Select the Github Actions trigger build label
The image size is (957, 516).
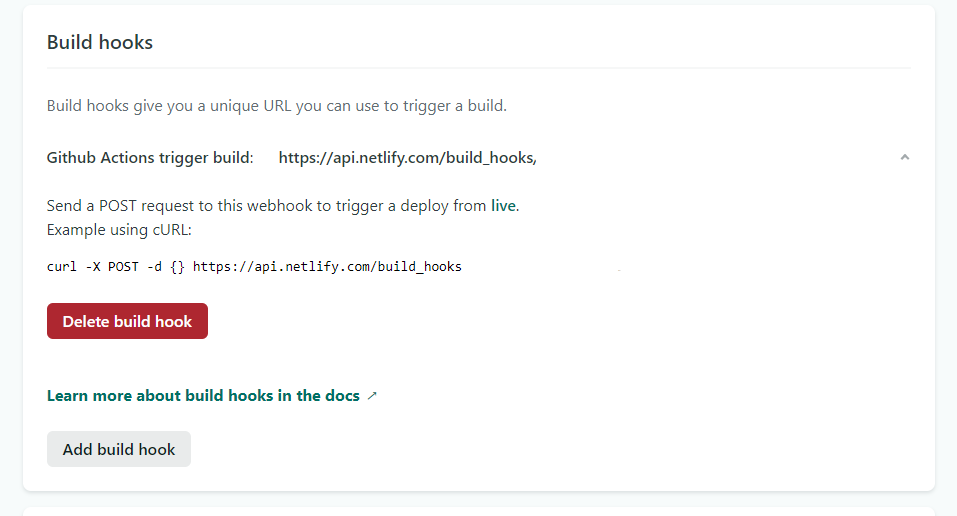[150, 158]
